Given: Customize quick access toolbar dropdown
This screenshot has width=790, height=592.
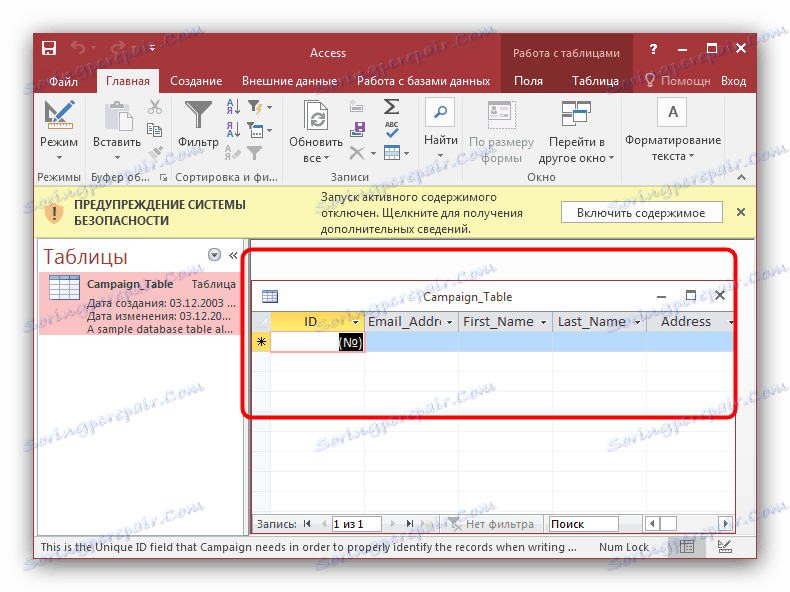Looking at the screenshot, I should (x=152, y=48).
